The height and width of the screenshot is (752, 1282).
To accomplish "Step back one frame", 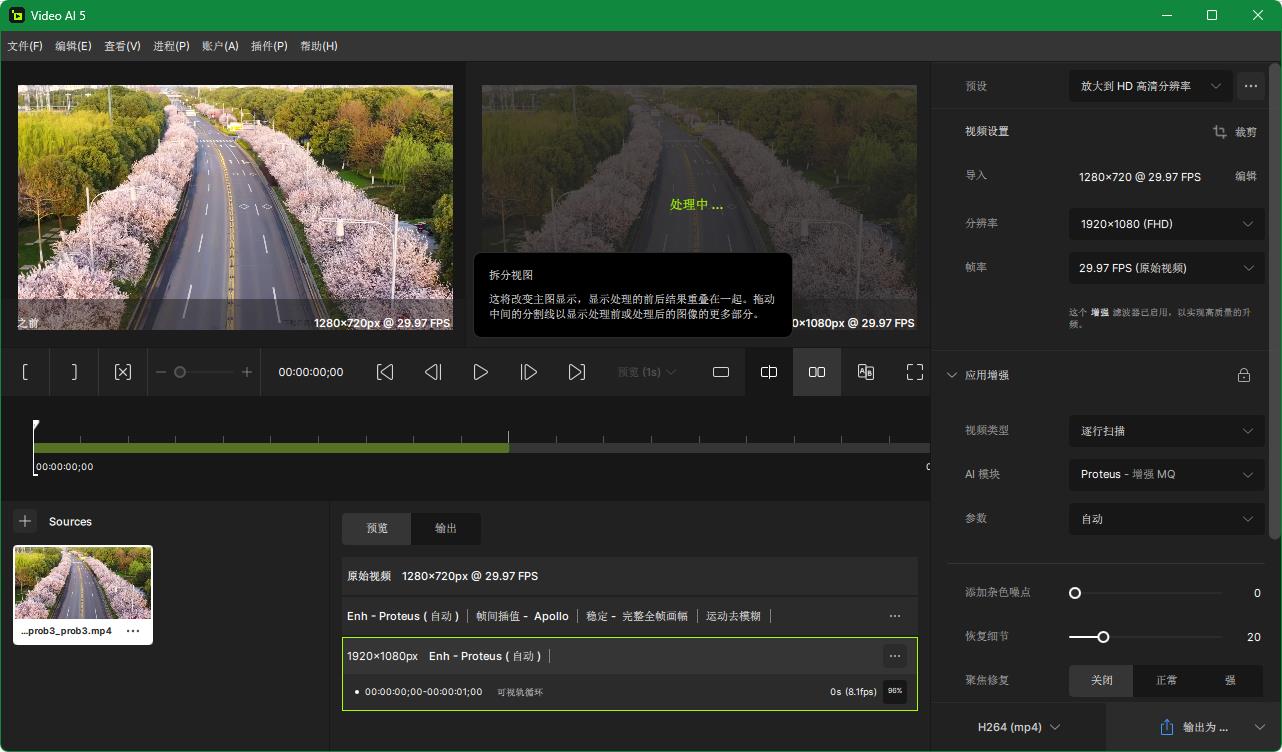I will click(x=433, y=372).
